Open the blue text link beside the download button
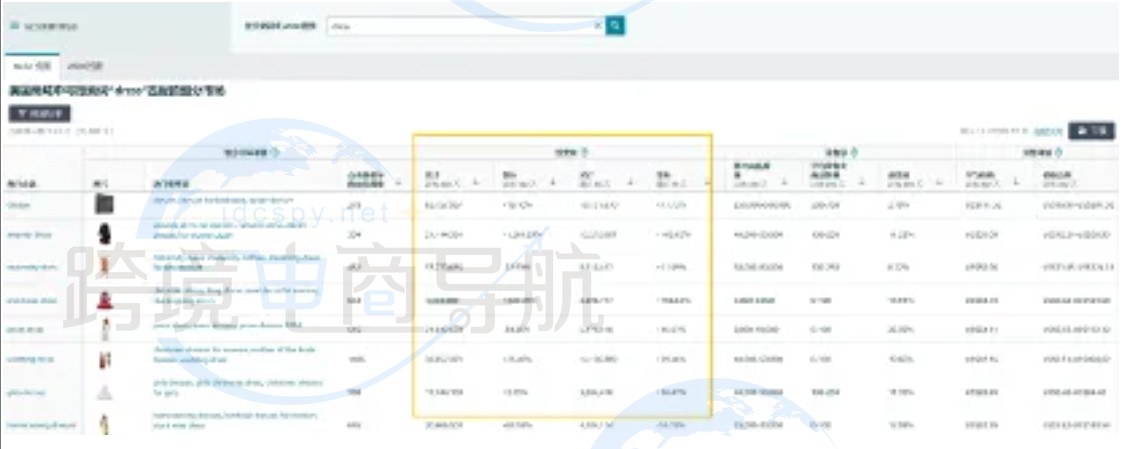 coord(1048,131)
